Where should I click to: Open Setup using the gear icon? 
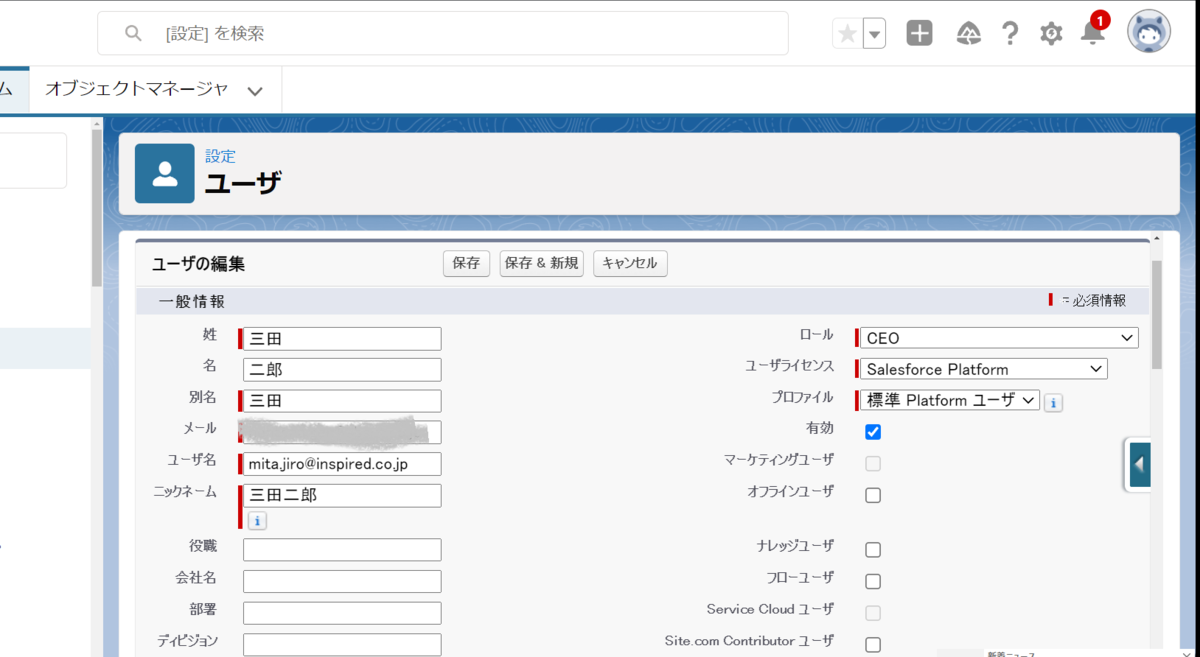[1051, 32]
